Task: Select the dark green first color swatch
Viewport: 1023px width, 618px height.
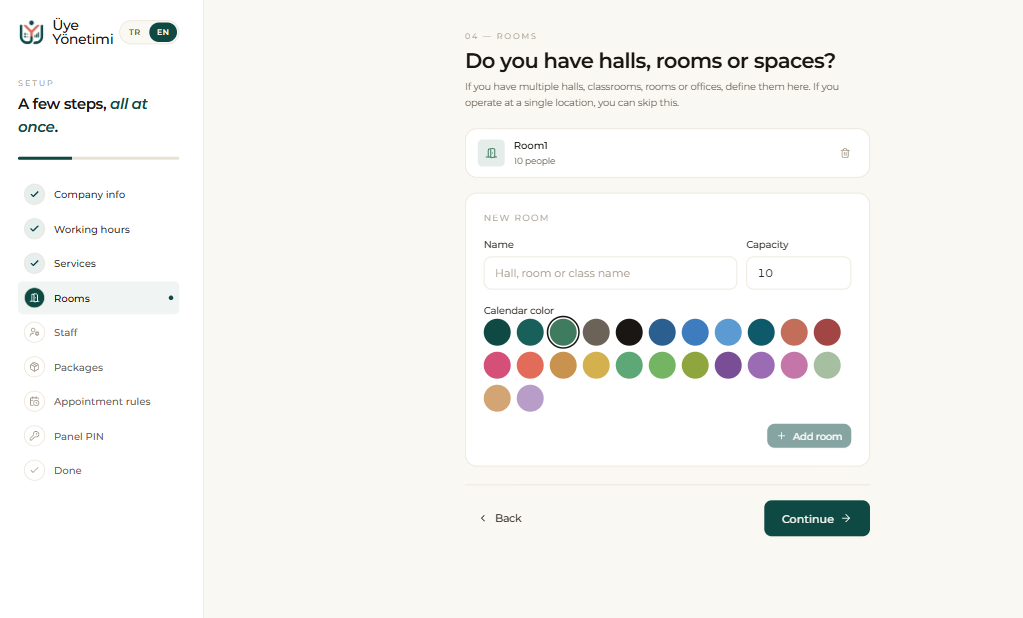Action: pos(497,332)
